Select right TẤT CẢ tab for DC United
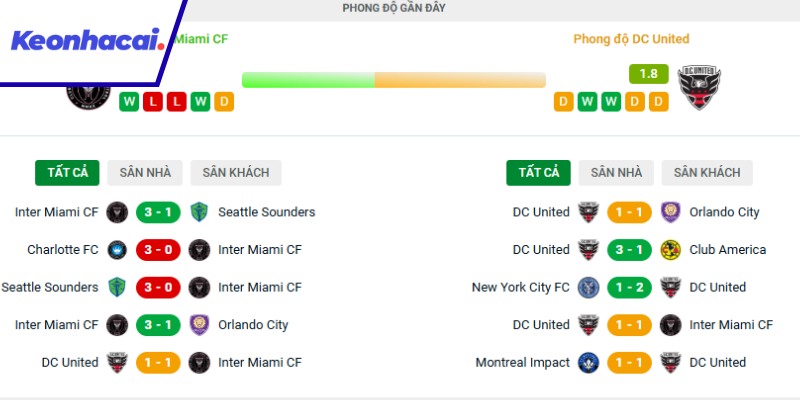The image size is (800, 400). coord(538,172)
